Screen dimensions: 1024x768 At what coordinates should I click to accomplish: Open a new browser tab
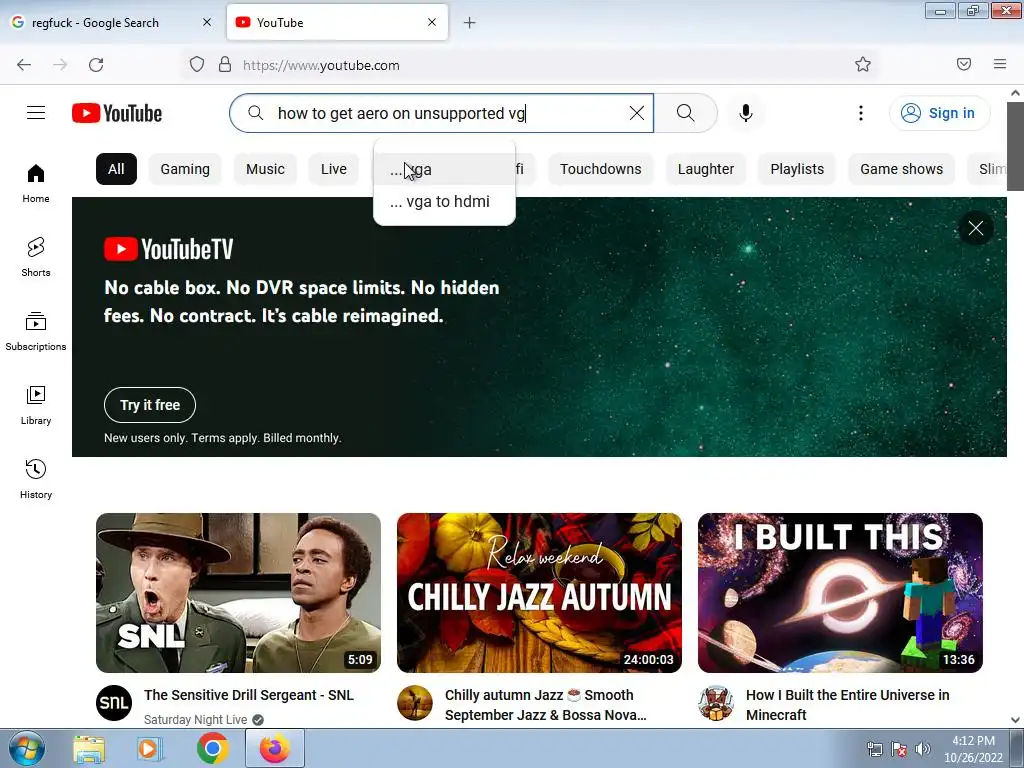click(x=470, y=23)
